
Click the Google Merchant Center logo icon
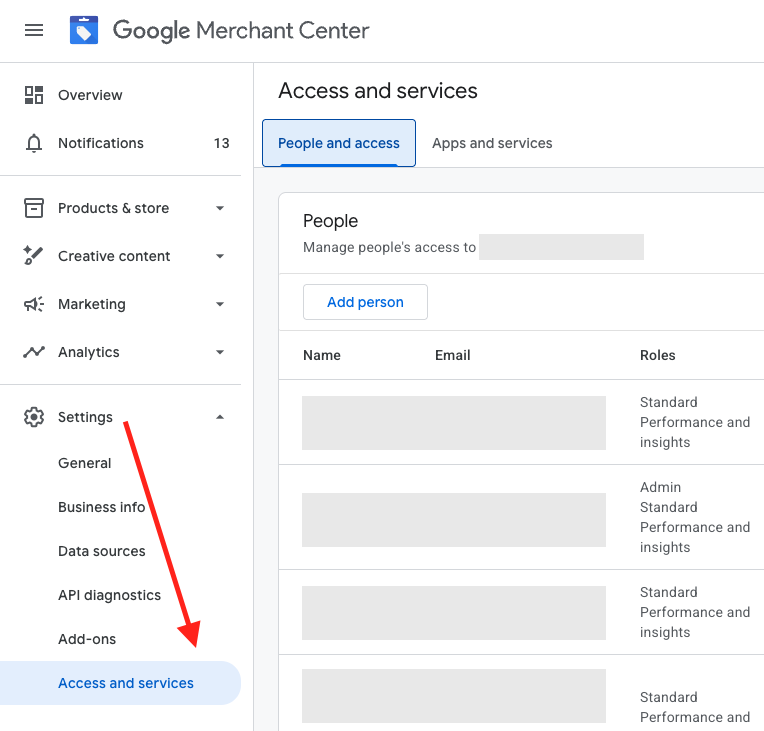tap(84, 30)
